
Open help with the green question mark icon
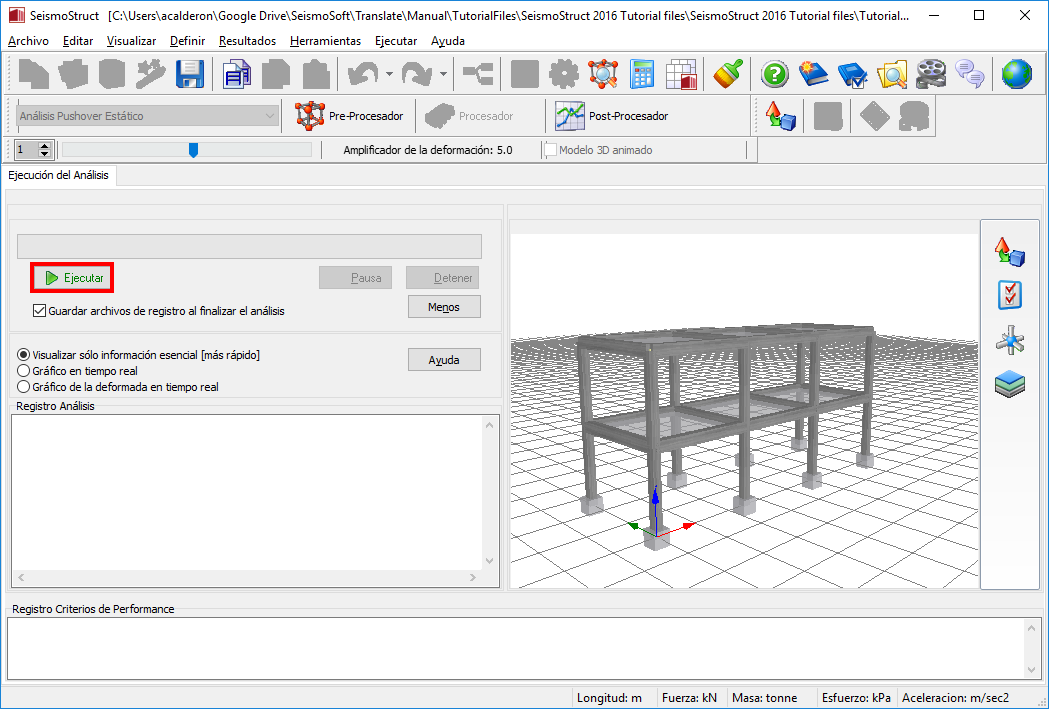[x=775, y=75]
